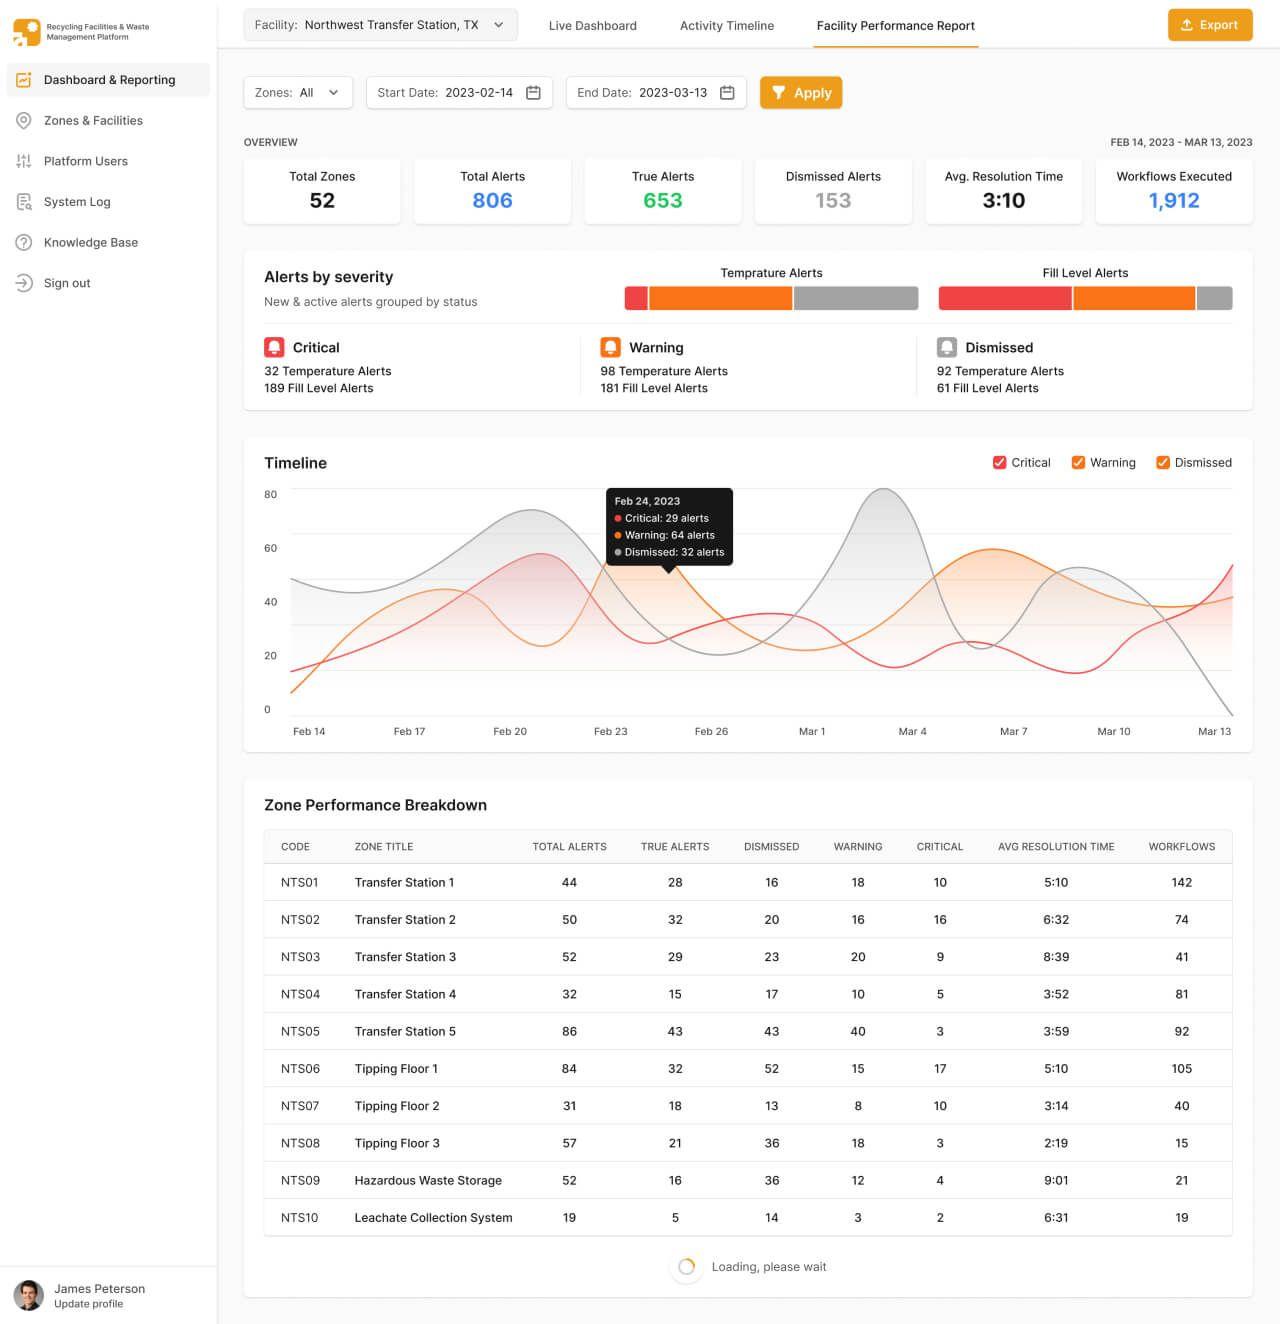Select the Hazardous Waste Storage row title

click(428, 1181)
